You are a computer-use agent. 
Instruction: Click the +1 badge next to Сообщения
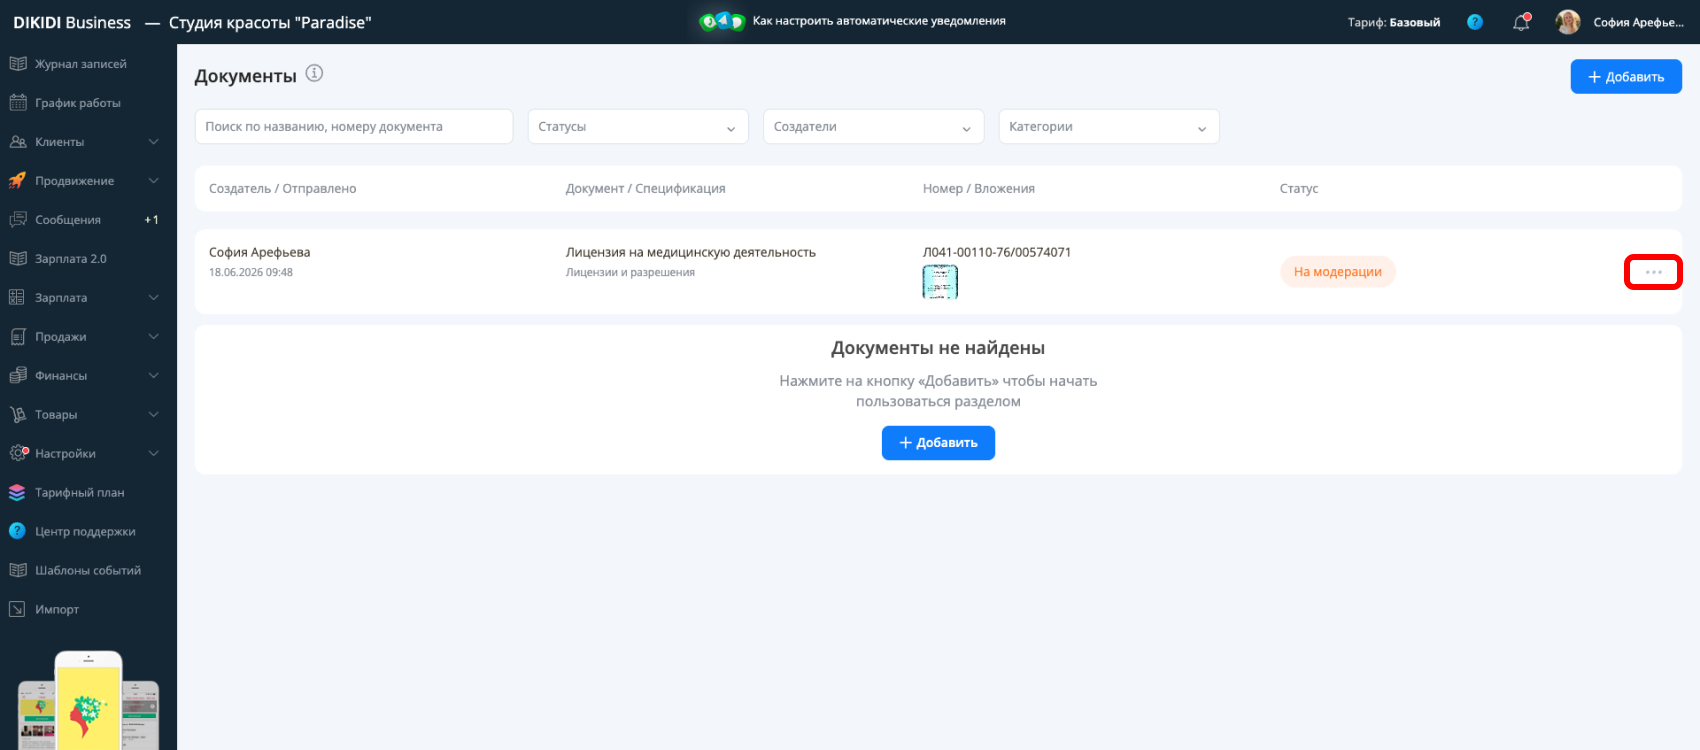pos(151,220)
